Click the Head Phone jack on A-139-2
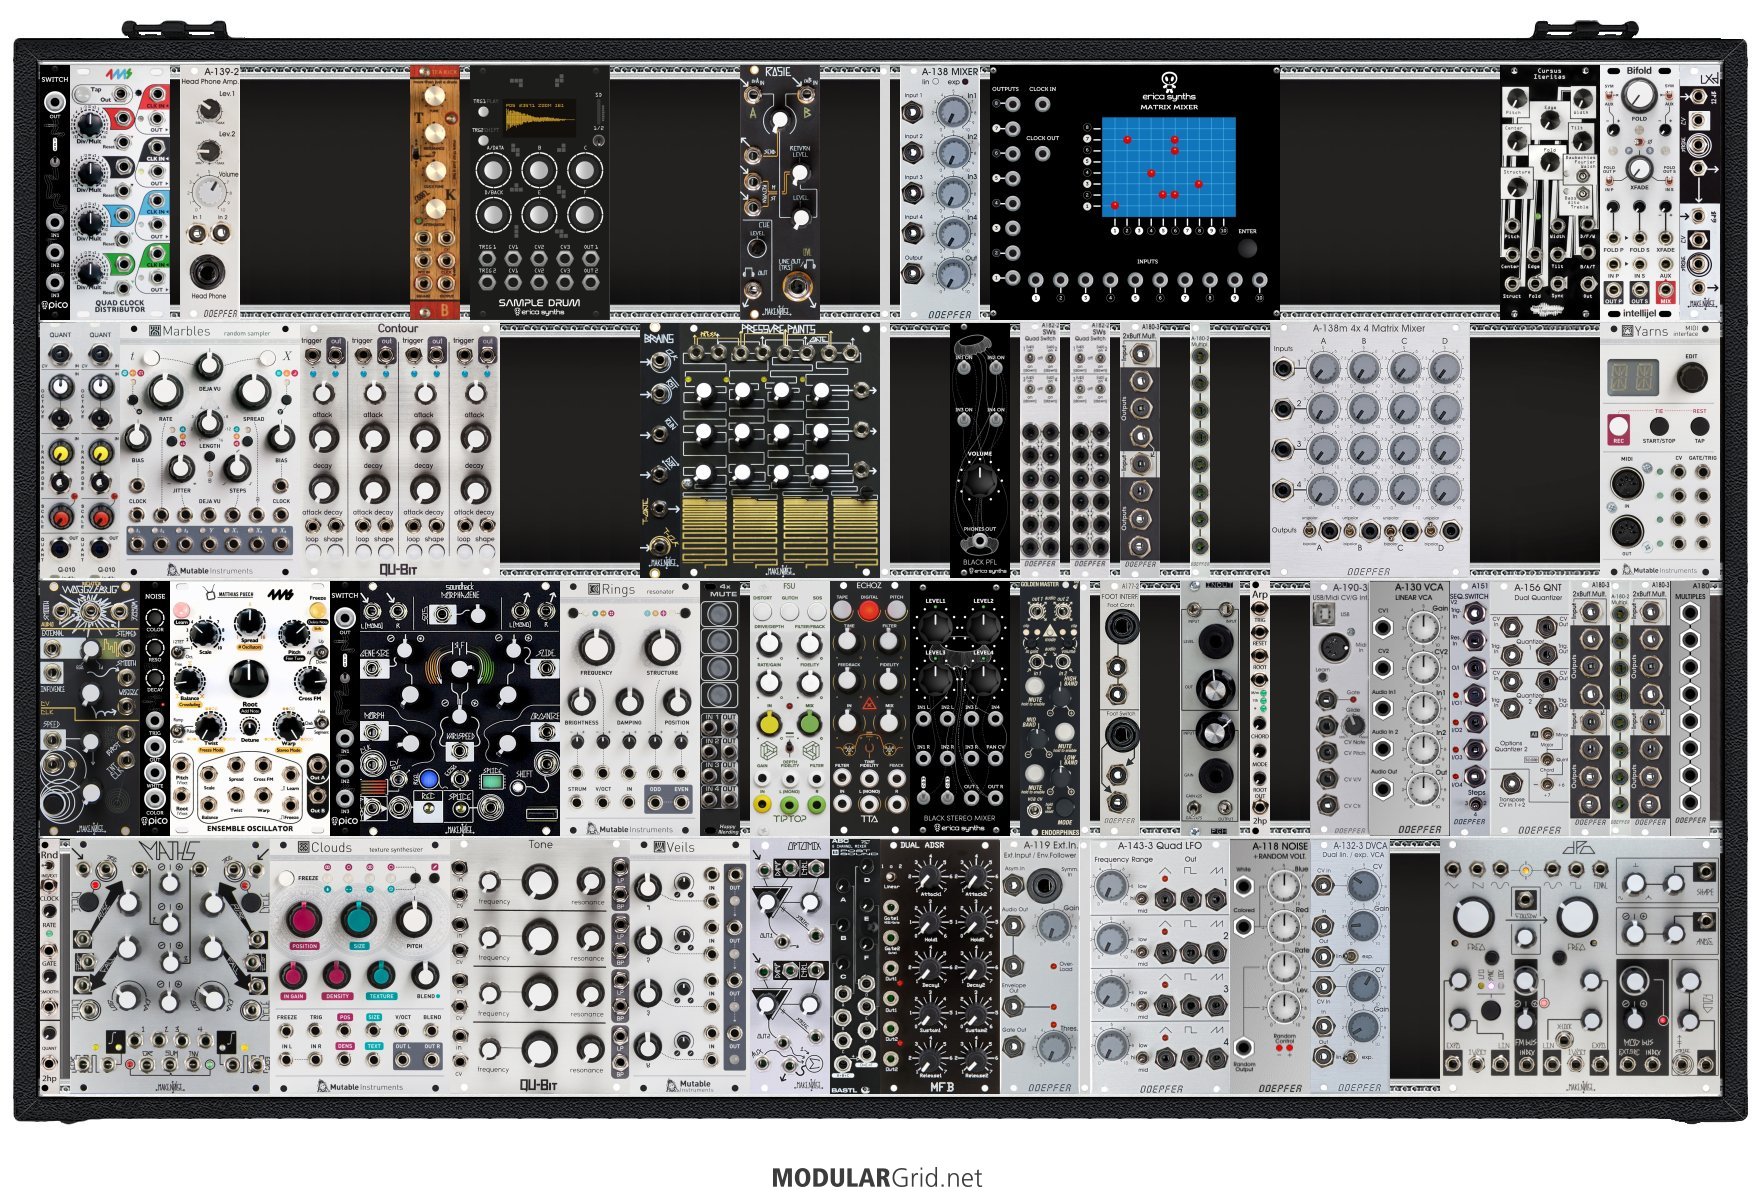Image resolution: width=1755 pixels, height=1199 pixels. tap(209, 270)
